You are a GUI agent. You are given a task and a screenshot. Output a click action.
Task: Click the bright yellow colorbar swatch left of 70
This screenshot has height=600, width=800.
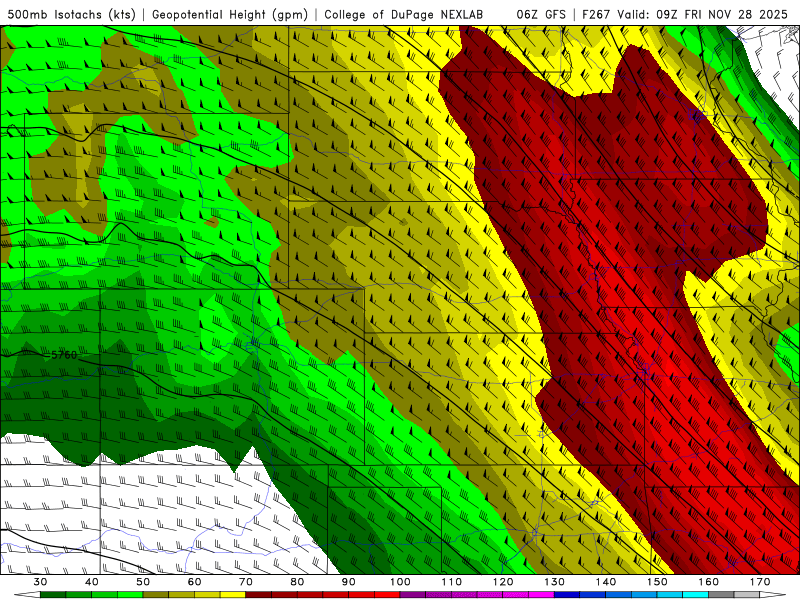coord(233,595)
